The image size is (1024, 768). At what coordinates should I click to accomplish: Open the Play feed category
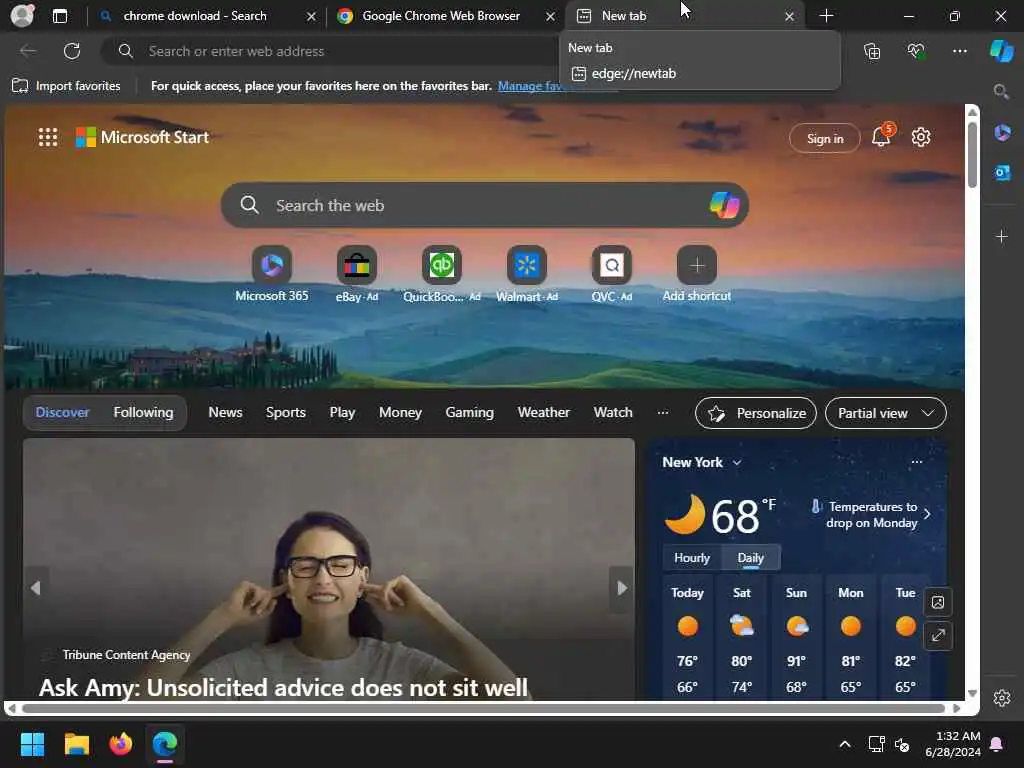coord(342,413)
